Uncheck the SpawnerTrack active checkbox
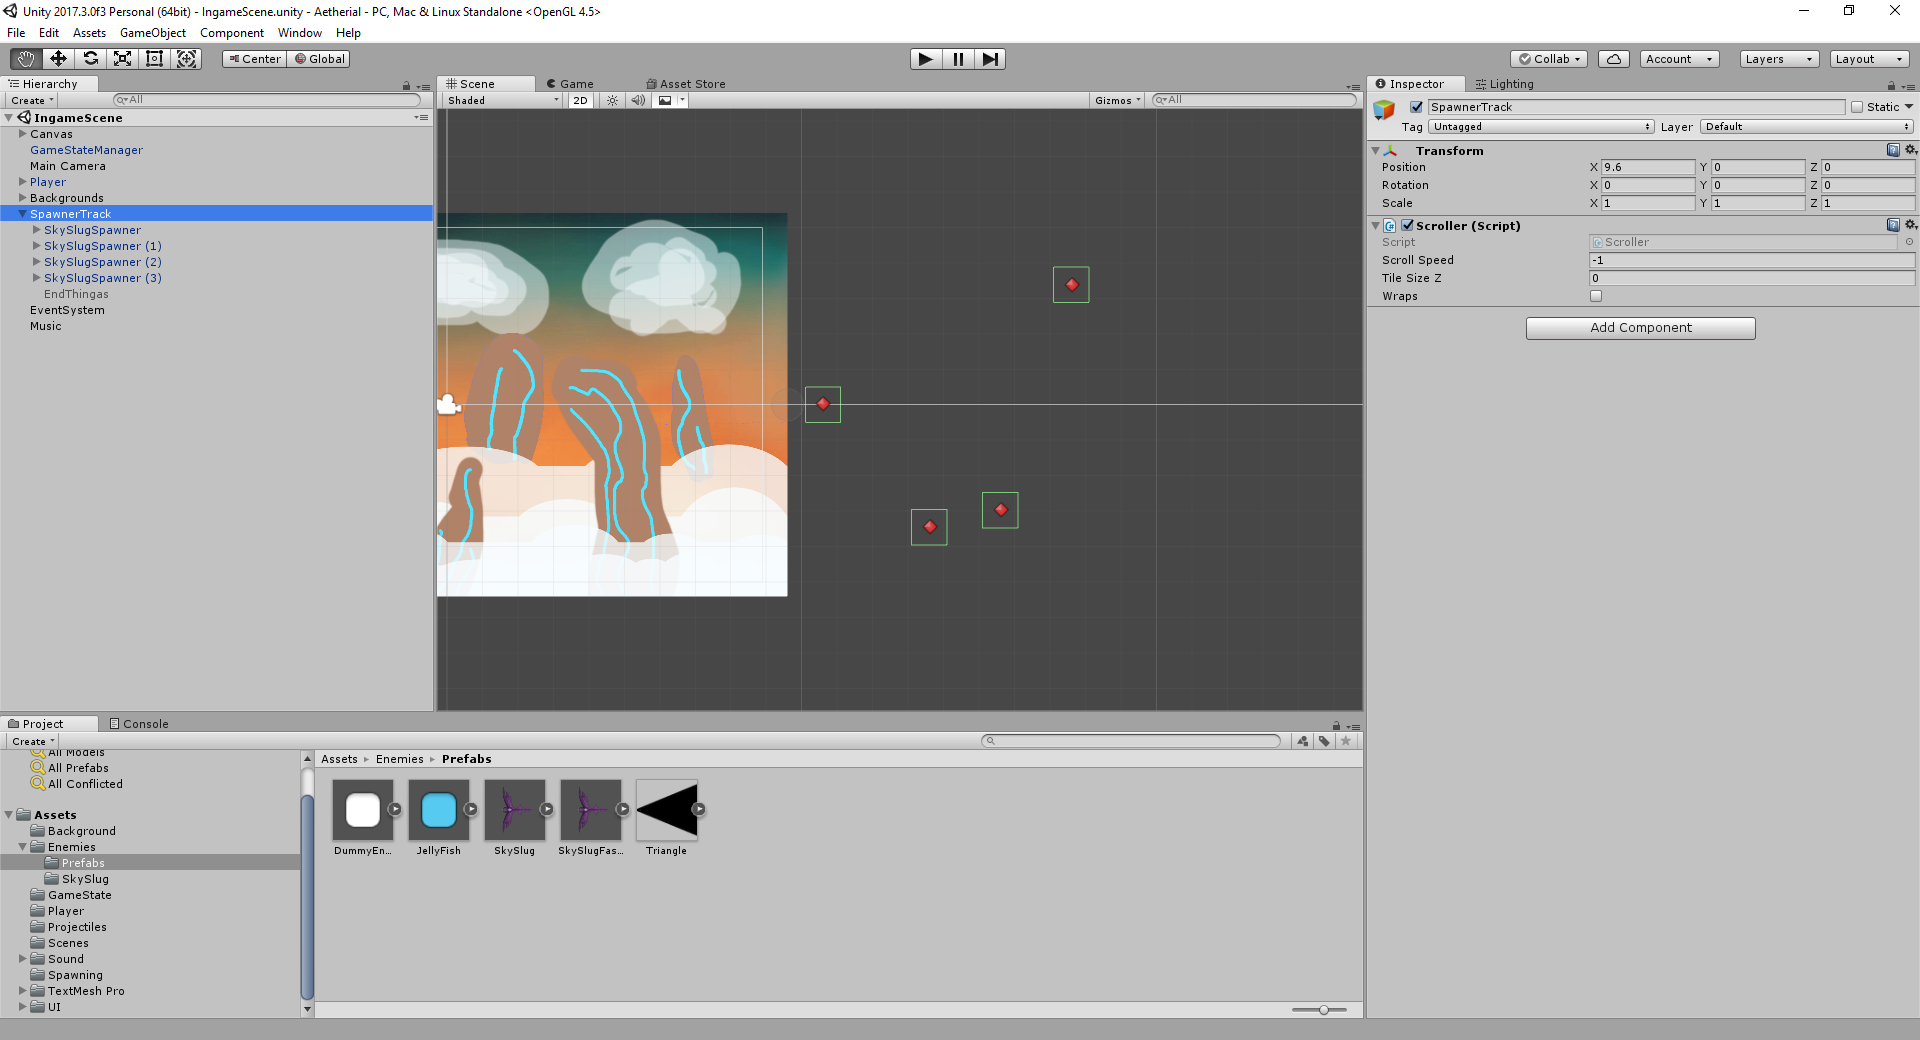 coord(1416,107)
